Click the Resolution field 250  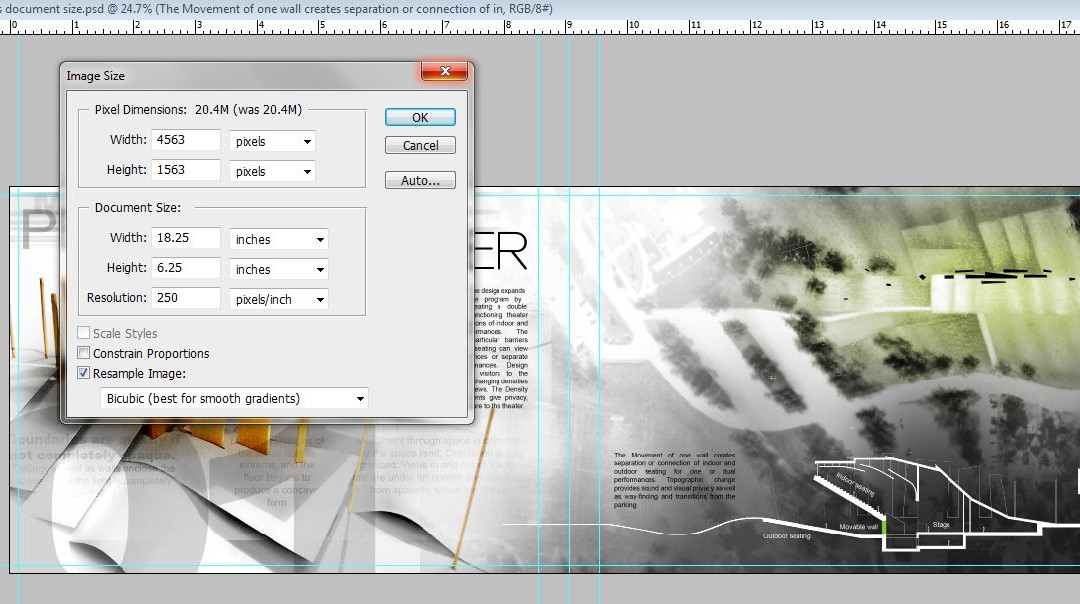186,298
